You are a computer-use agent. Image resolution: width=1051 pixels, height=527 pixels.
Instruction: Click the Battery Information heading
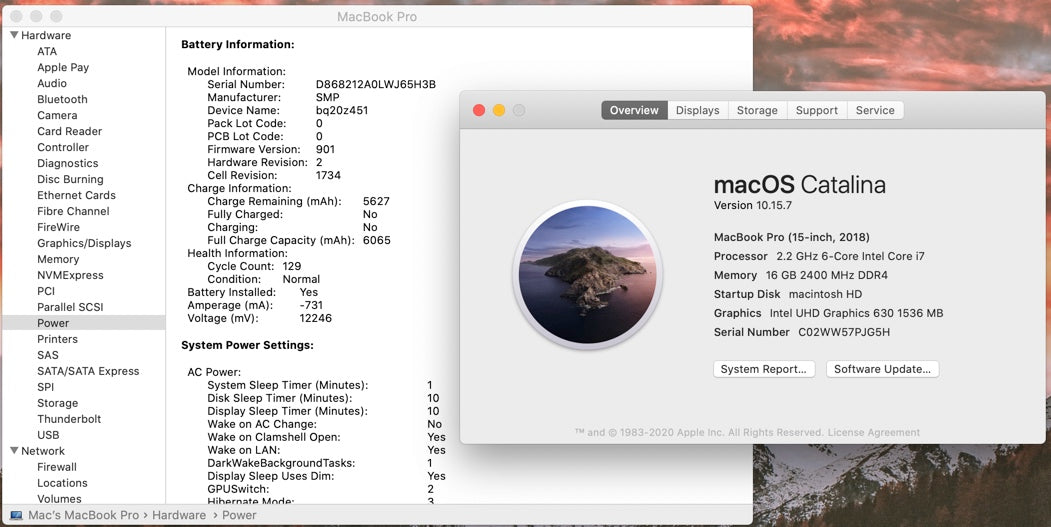pos(238,44)
